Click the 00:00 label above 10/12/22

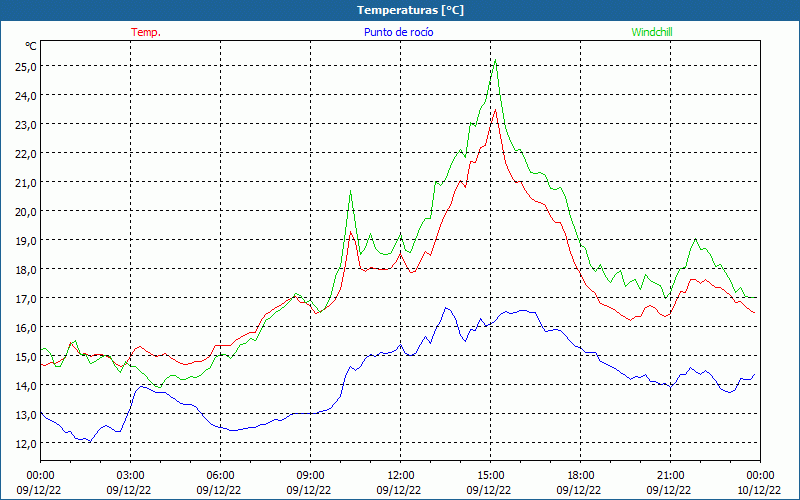[x=760, y=476]
